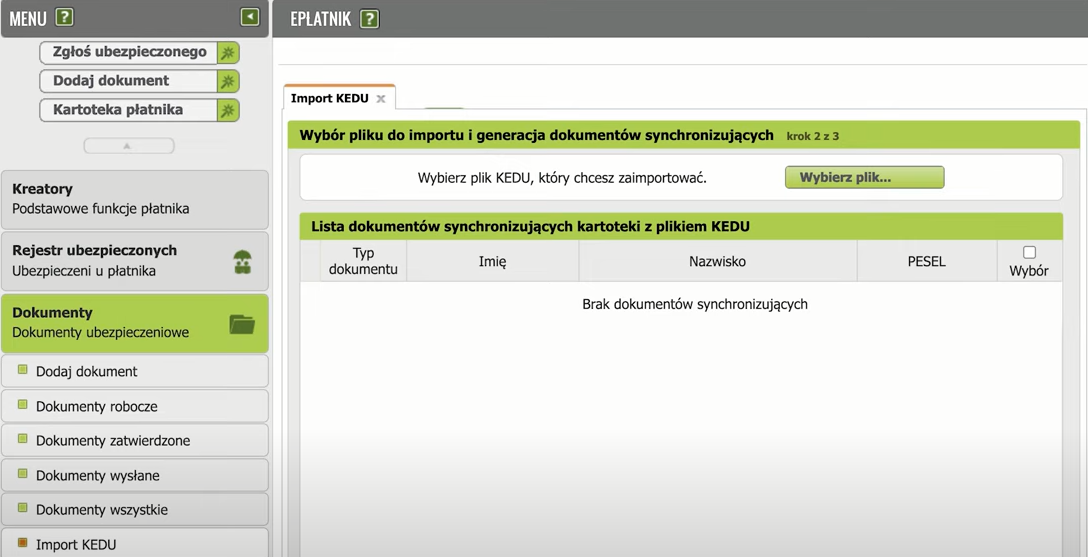
Task: Click green square icon next to Dokumenty wysłane
Action: click(x=22, y=474)
